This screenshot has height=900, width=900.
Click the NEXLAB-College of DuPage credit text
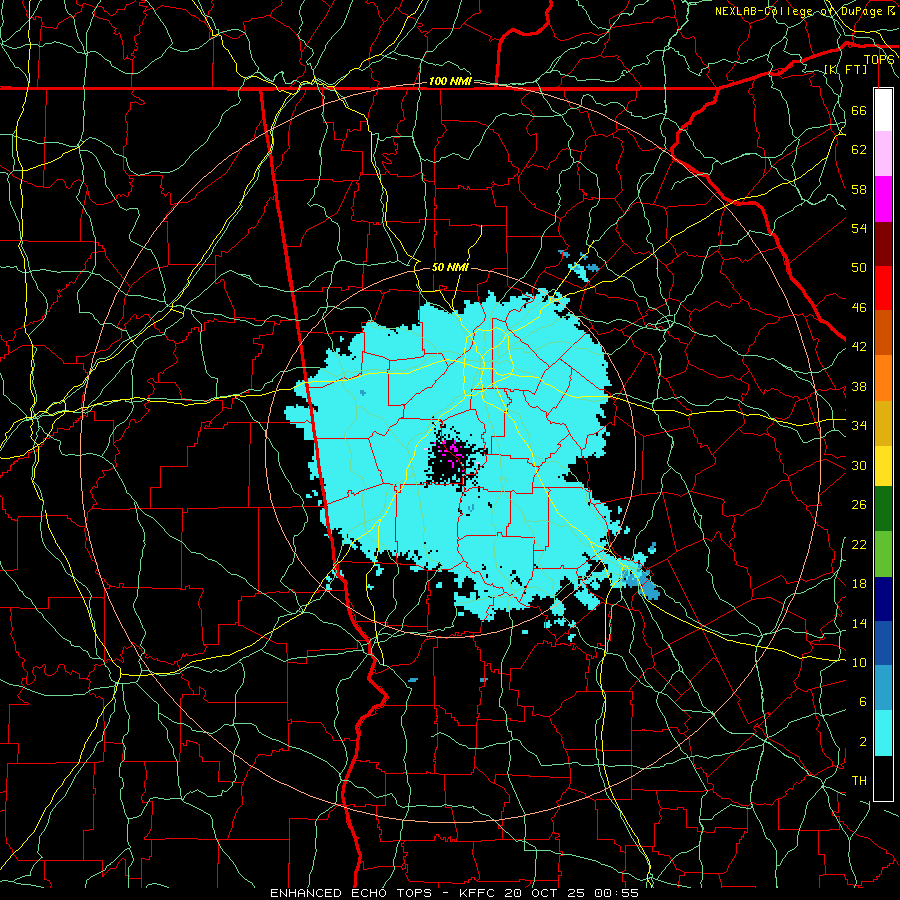tap(805, 11)
